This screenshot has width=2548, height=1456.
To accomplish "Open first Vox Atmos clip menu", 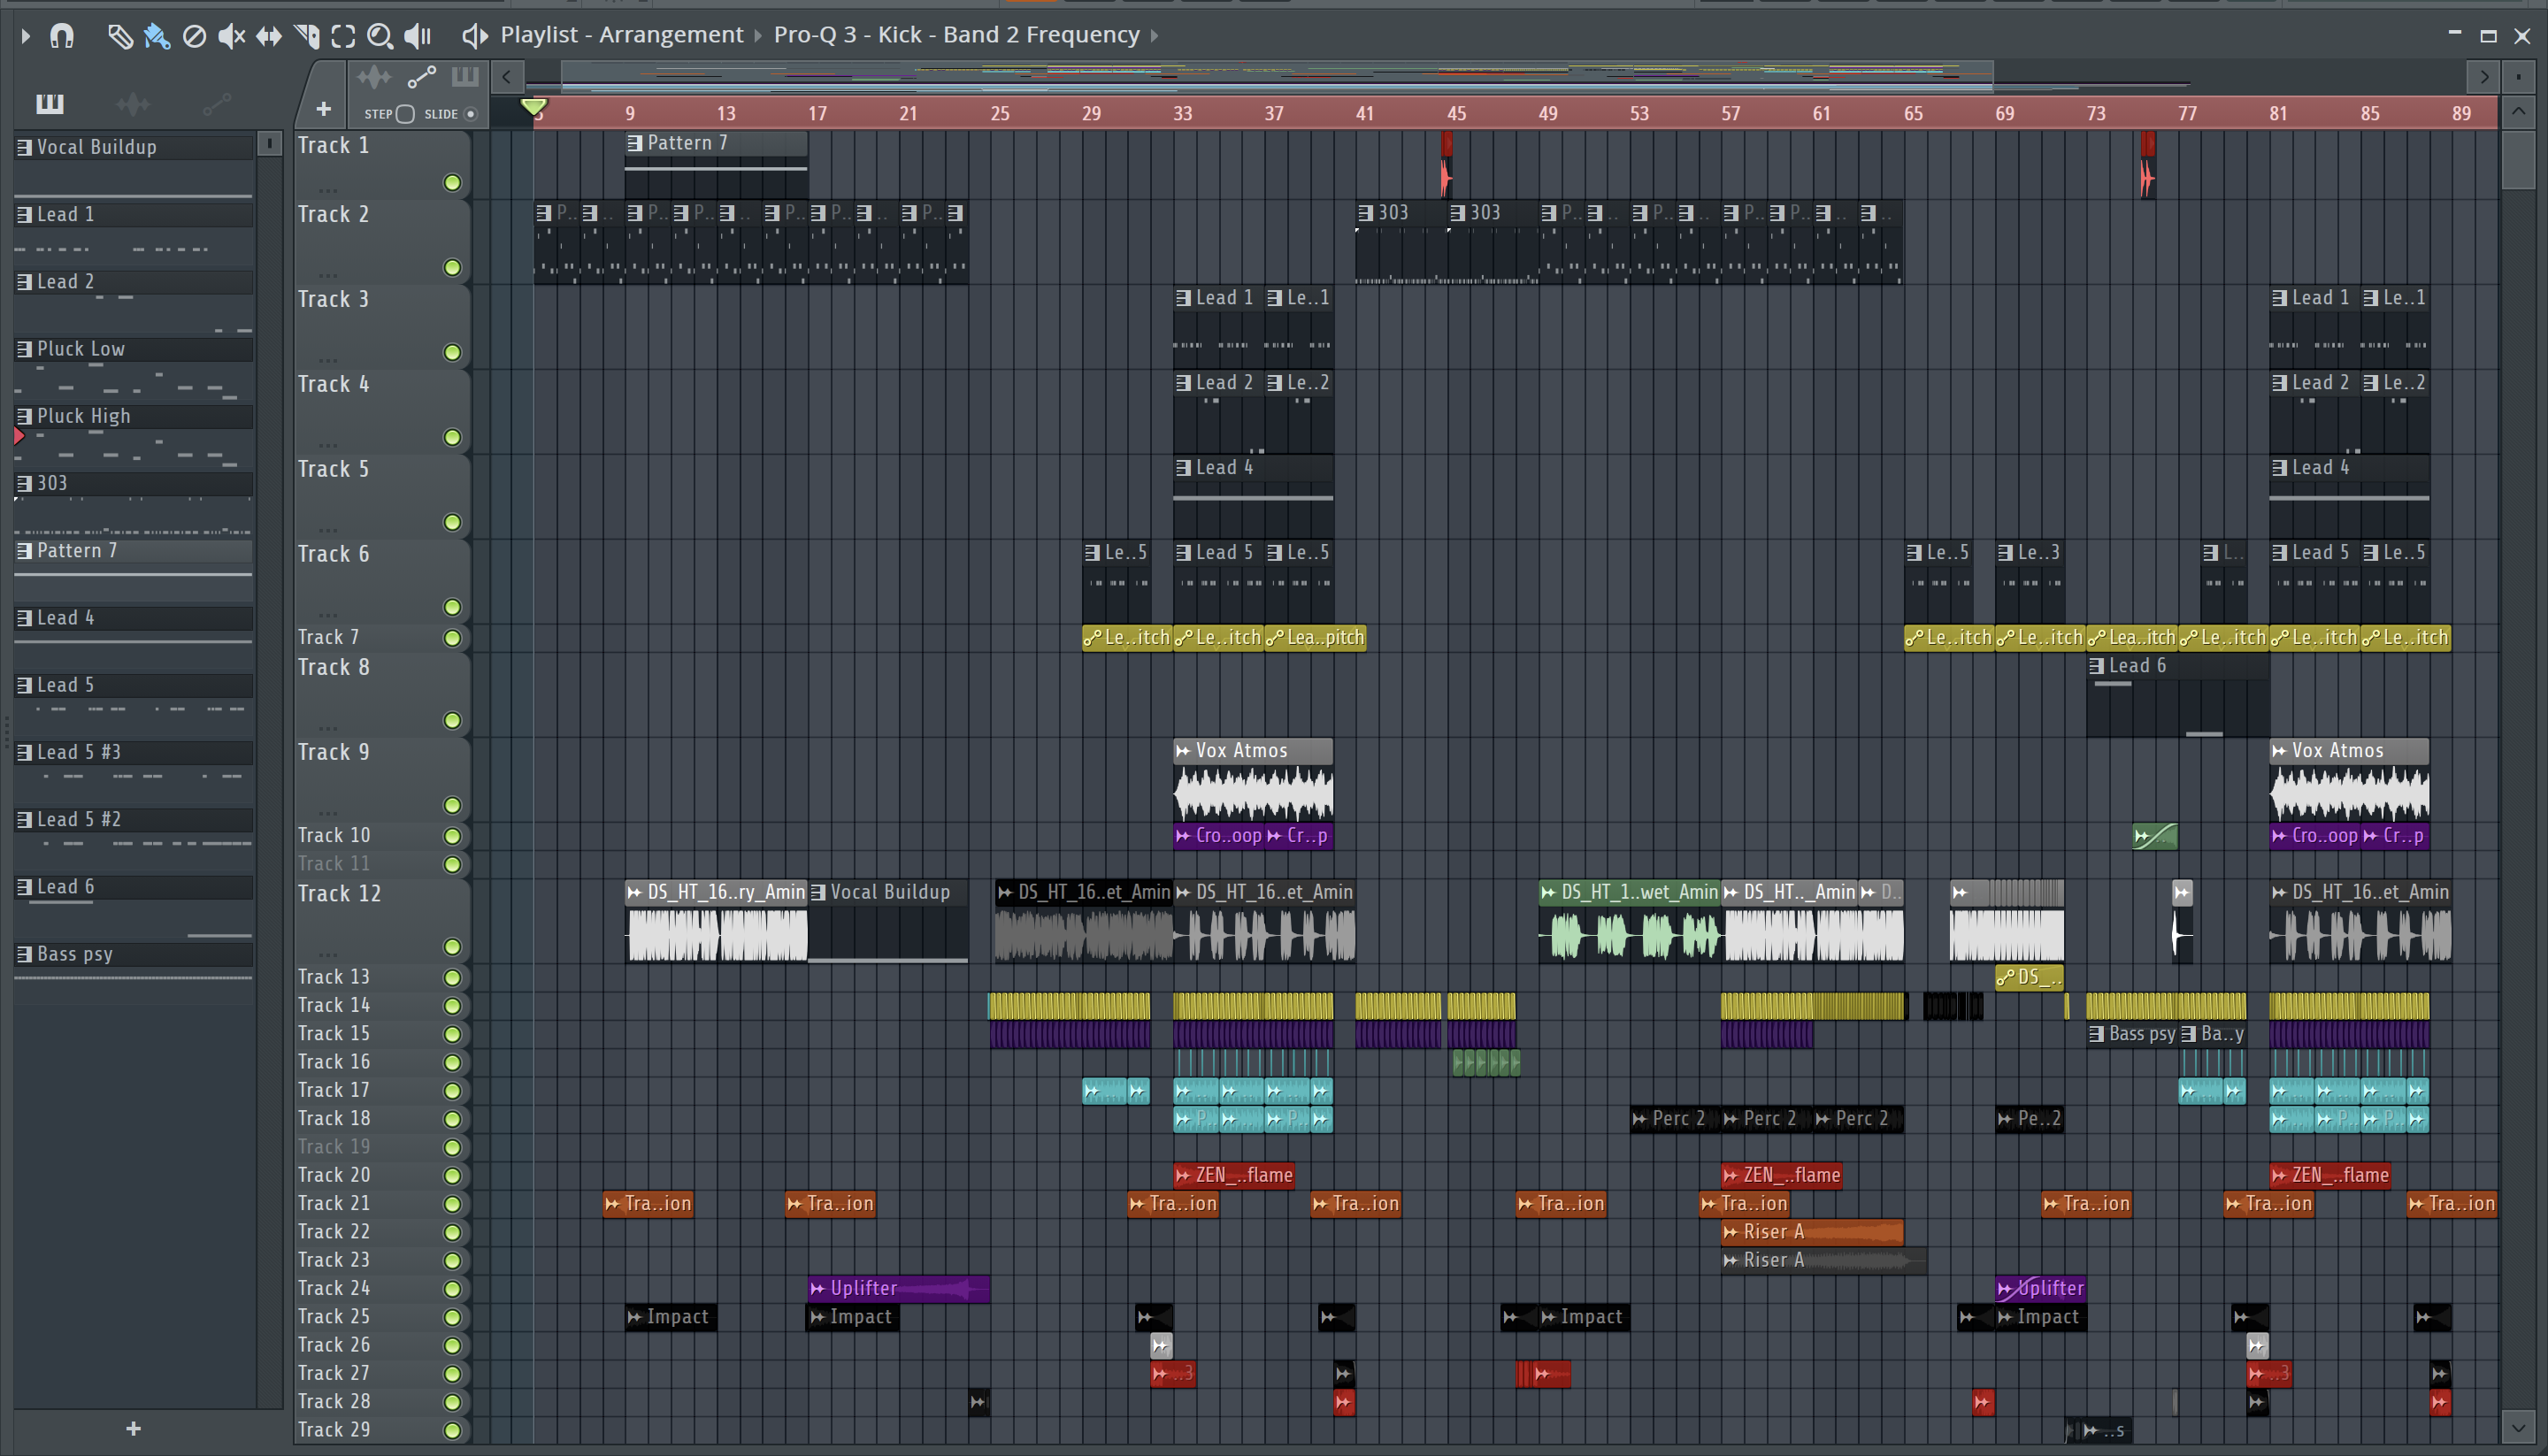I will (x=1183, y=751).
